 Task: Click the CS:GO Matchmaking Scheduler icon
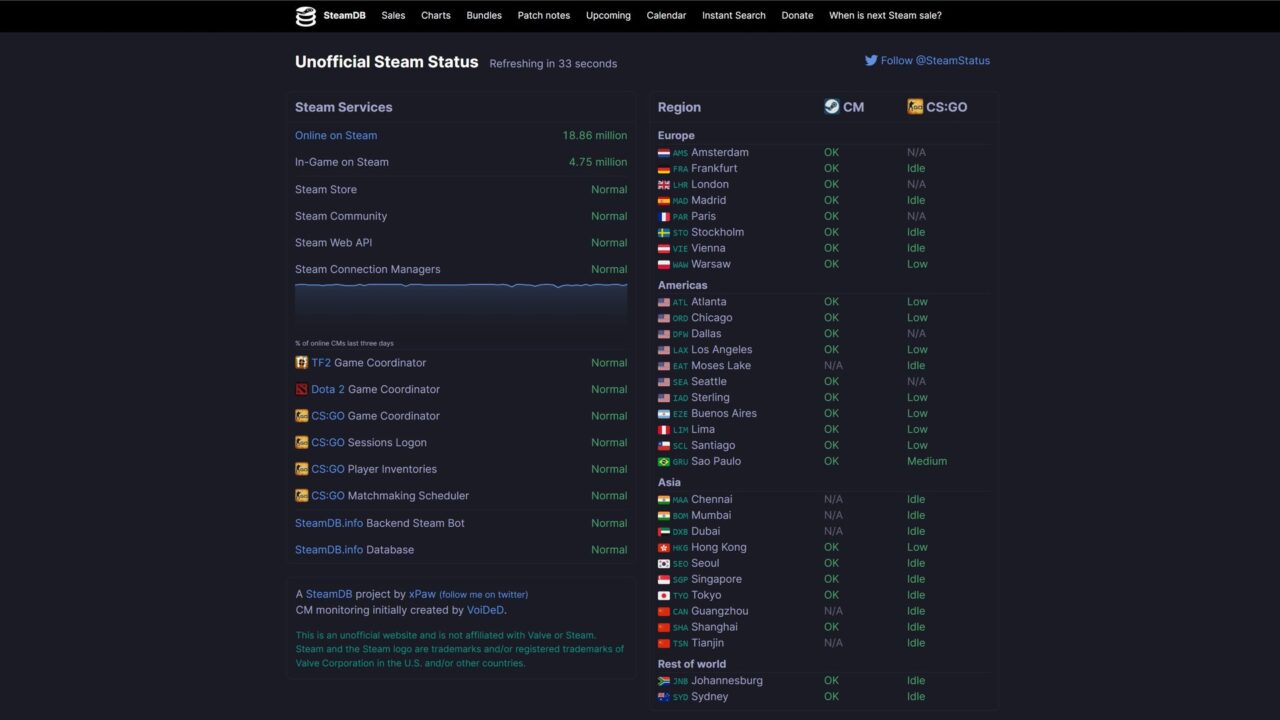click(x=302, y=496)
